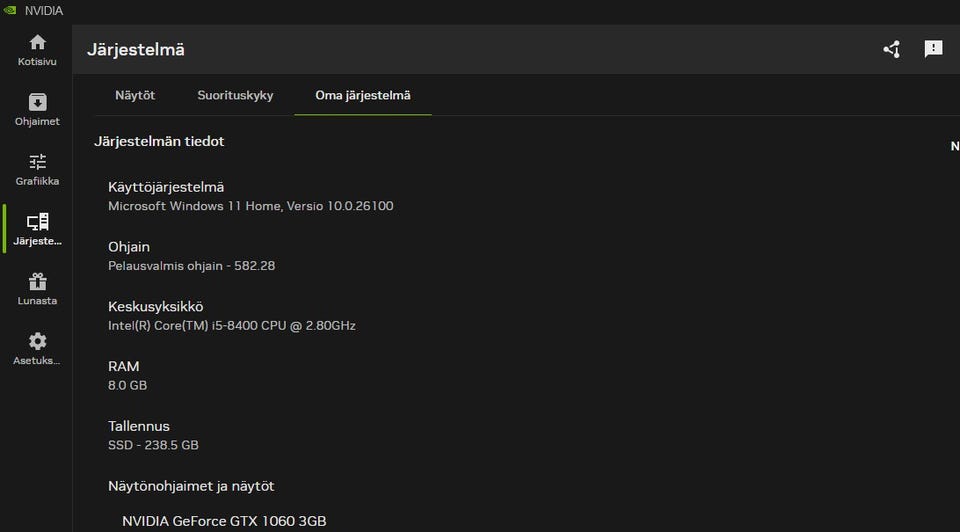Click the Windows 11 Home version text
The width and height of the screenshot is (960, 532).
(x=250, y=206)
